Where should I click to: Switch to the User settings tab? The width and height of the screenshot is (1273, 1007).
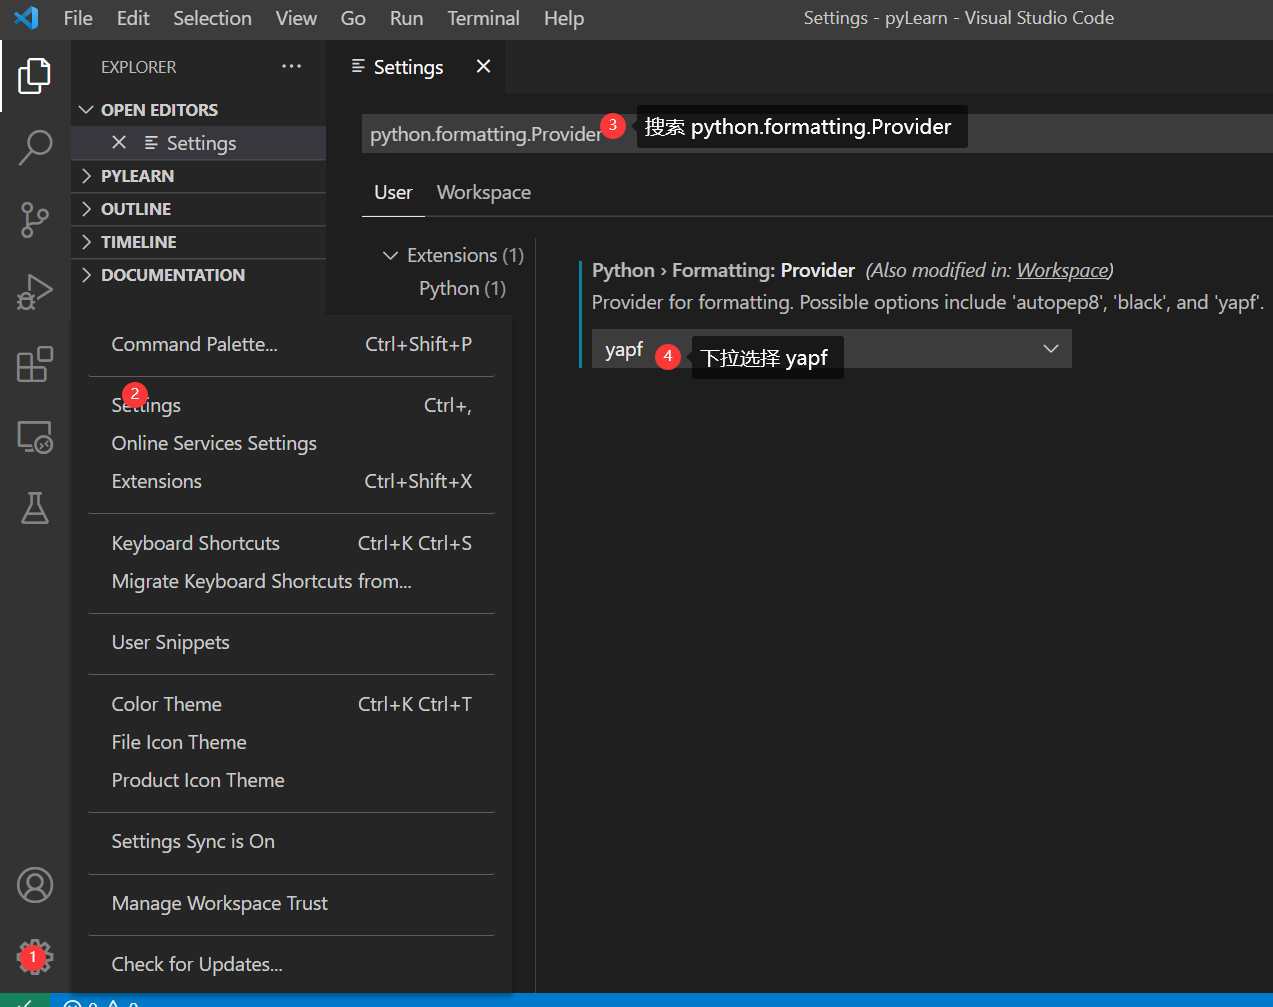[393, 192]
